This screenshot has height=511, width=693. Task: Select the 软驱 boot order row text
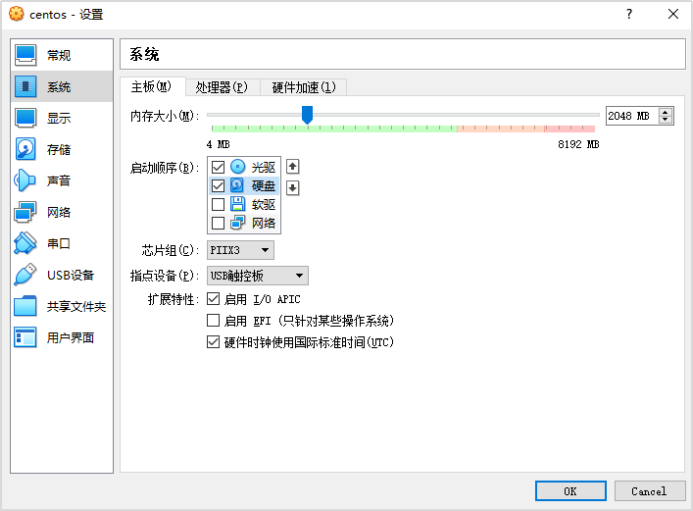[x=263, y=205]
